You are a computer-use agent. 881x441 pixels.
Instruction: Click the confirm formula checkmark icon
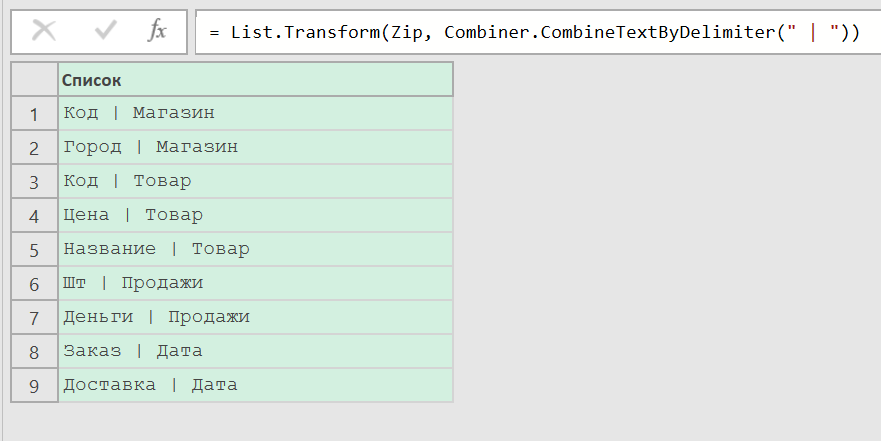point(104,31)
